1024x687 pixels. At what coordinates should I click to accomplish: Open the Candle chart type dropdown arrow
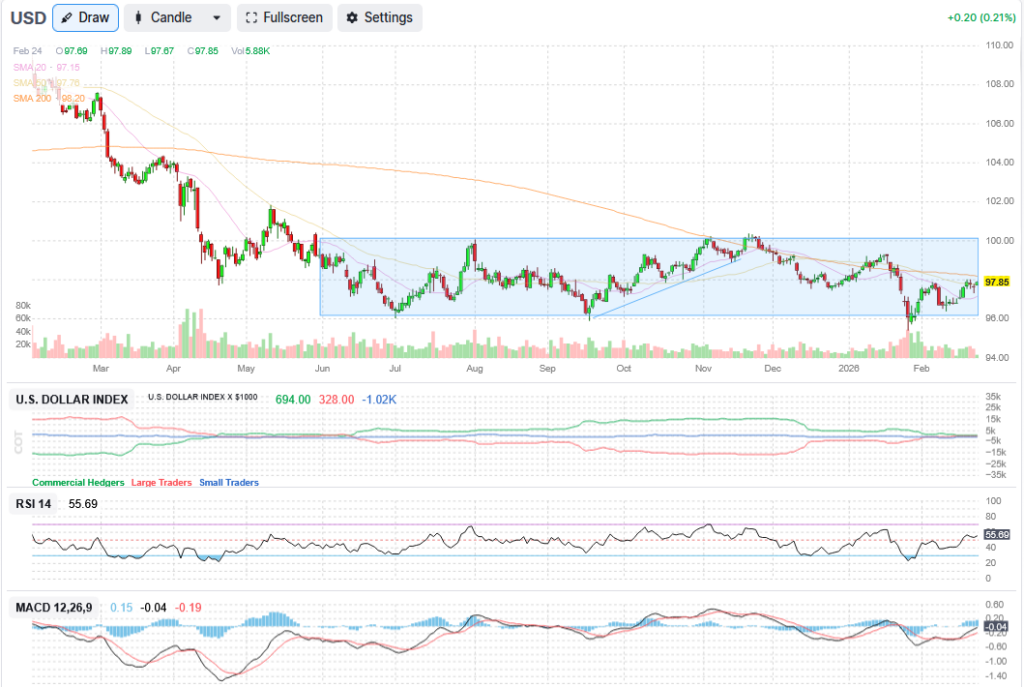(217, 18)
